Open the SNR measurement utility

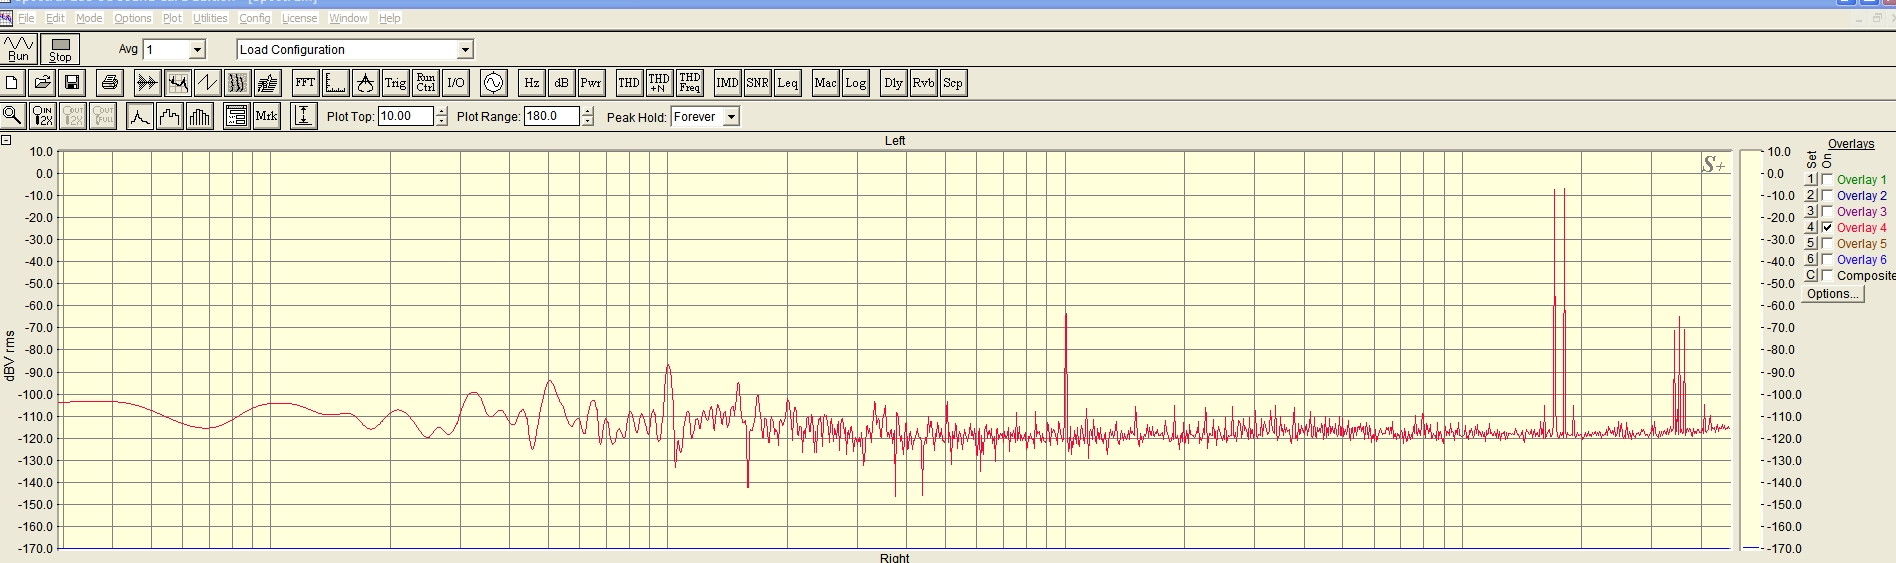click(x=757, y=83)
